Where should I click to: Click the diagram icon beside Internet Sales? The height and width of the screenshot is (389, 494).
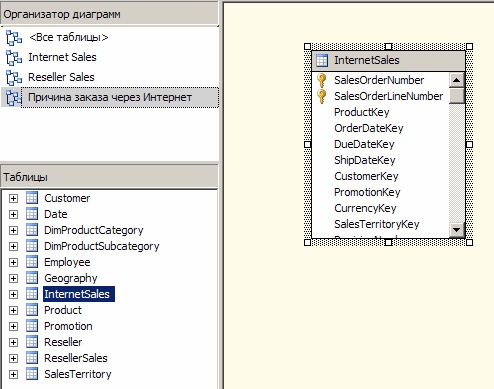click(x=14, y=58)
